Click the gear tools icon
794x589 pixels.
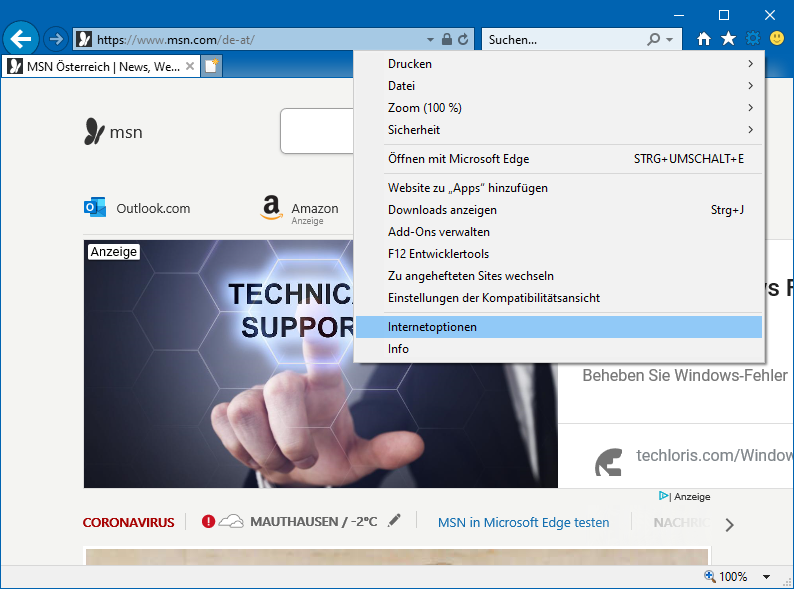click(x=753, y=38)
